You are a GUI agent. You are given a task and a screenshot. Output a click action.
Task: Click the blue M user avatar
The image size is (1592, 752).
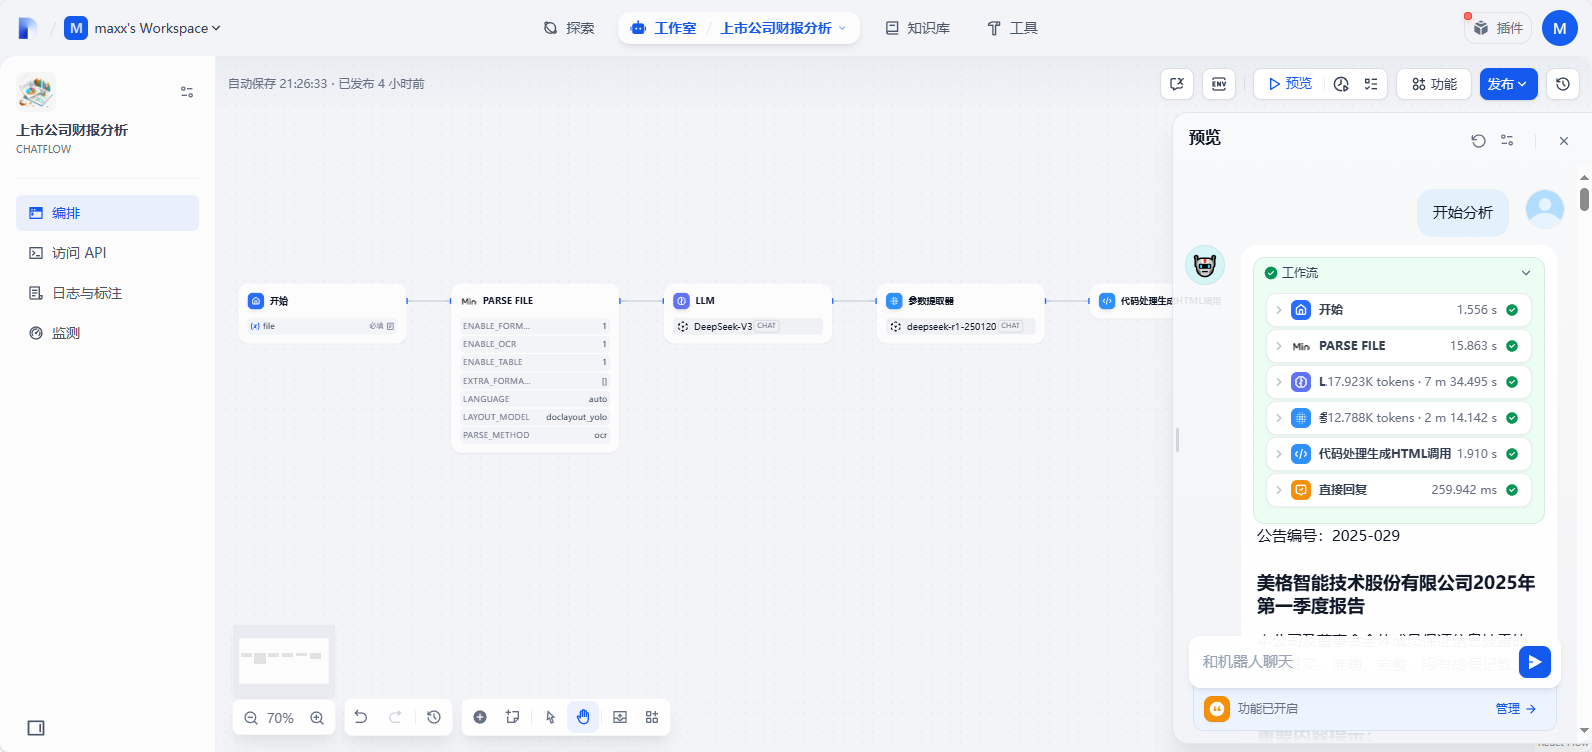tap(1560, 28)
